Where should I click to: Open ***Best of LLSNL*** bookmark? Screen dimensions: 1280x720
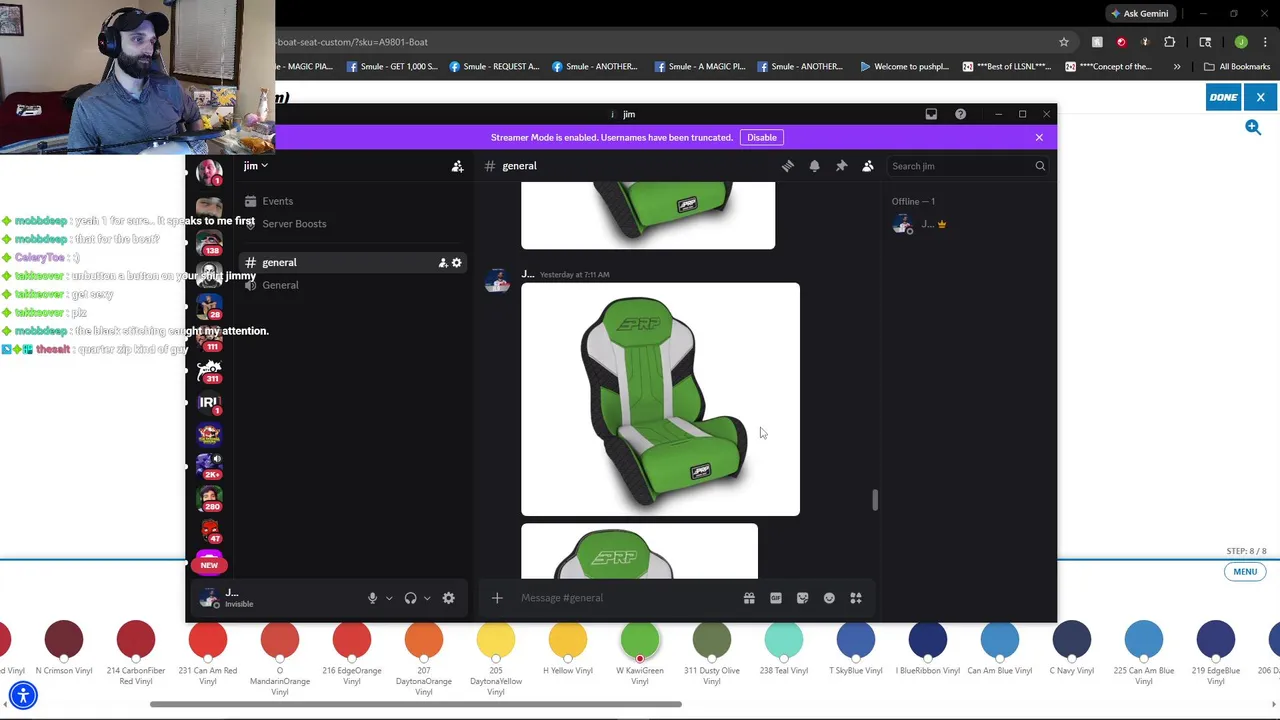click(1007, 67)
